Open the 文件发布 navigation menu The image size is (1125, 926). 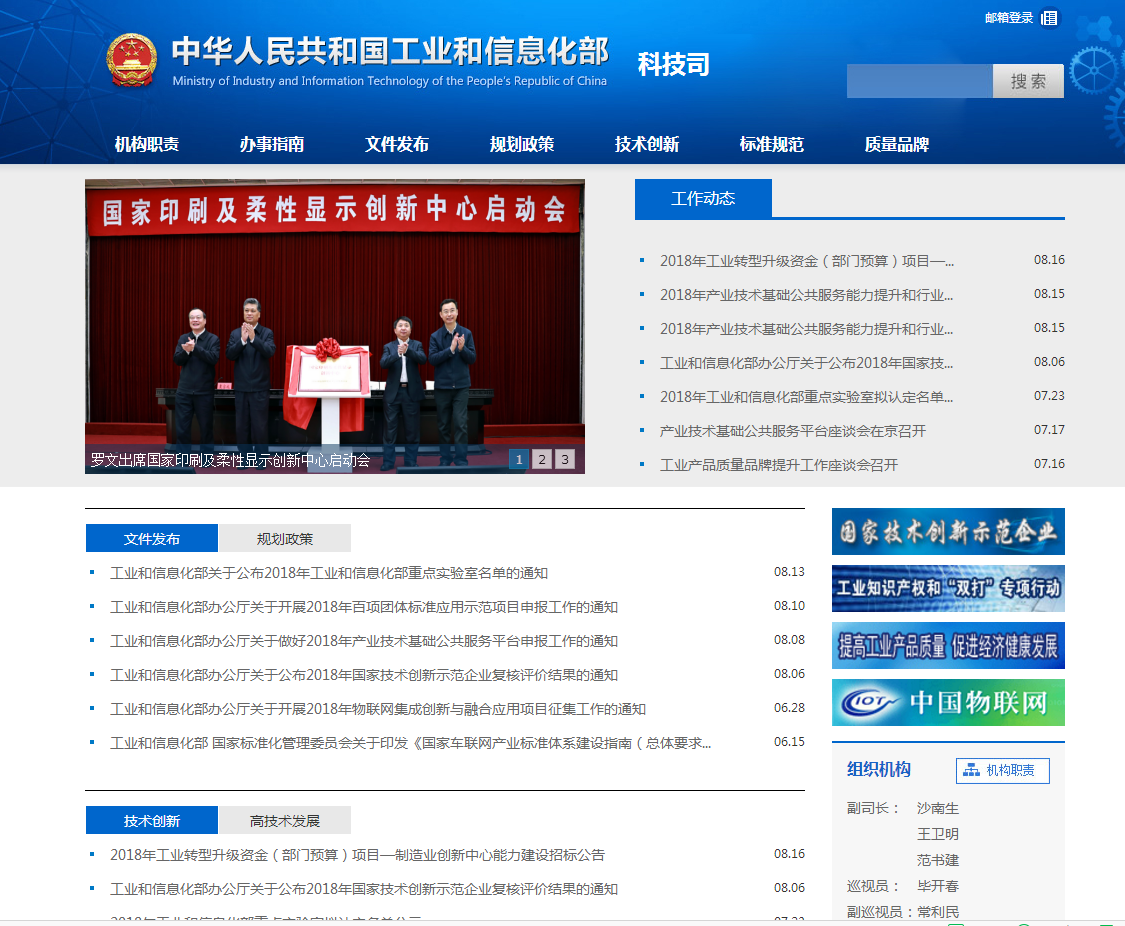point(397,144)
